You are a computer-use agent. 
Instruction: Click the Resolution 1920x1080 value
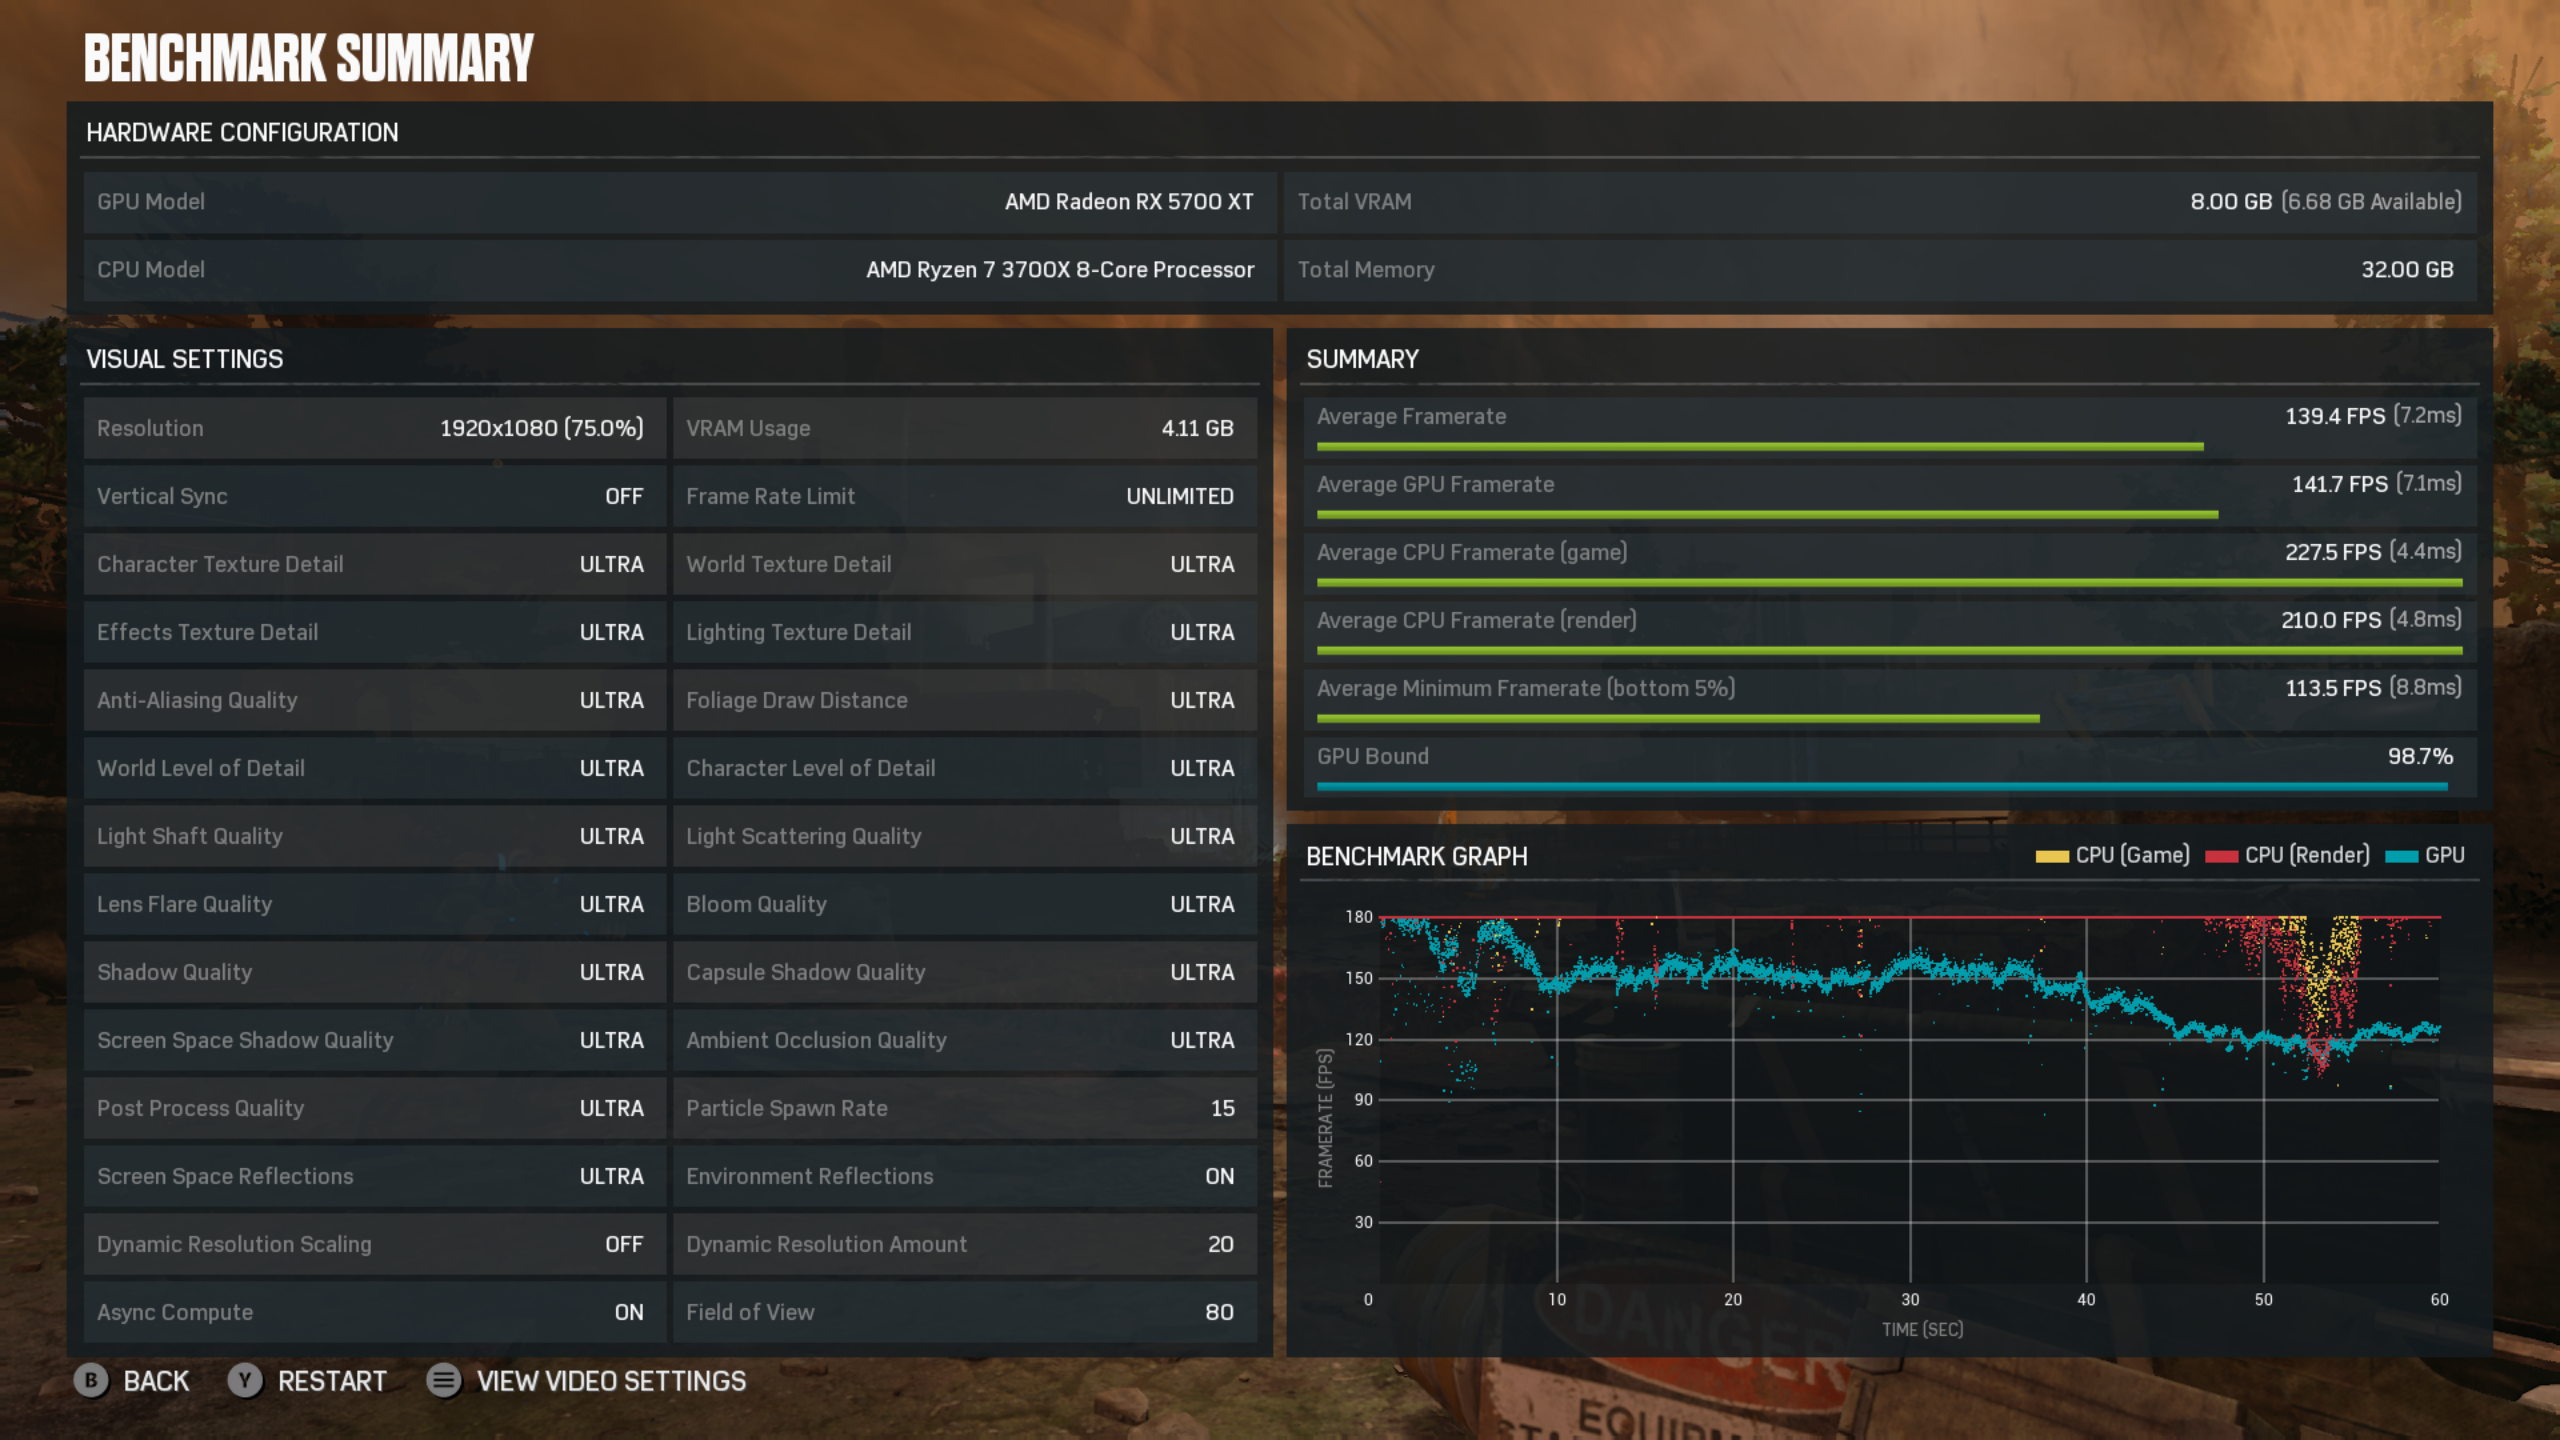pyautogui.click(x=541, y=428)
